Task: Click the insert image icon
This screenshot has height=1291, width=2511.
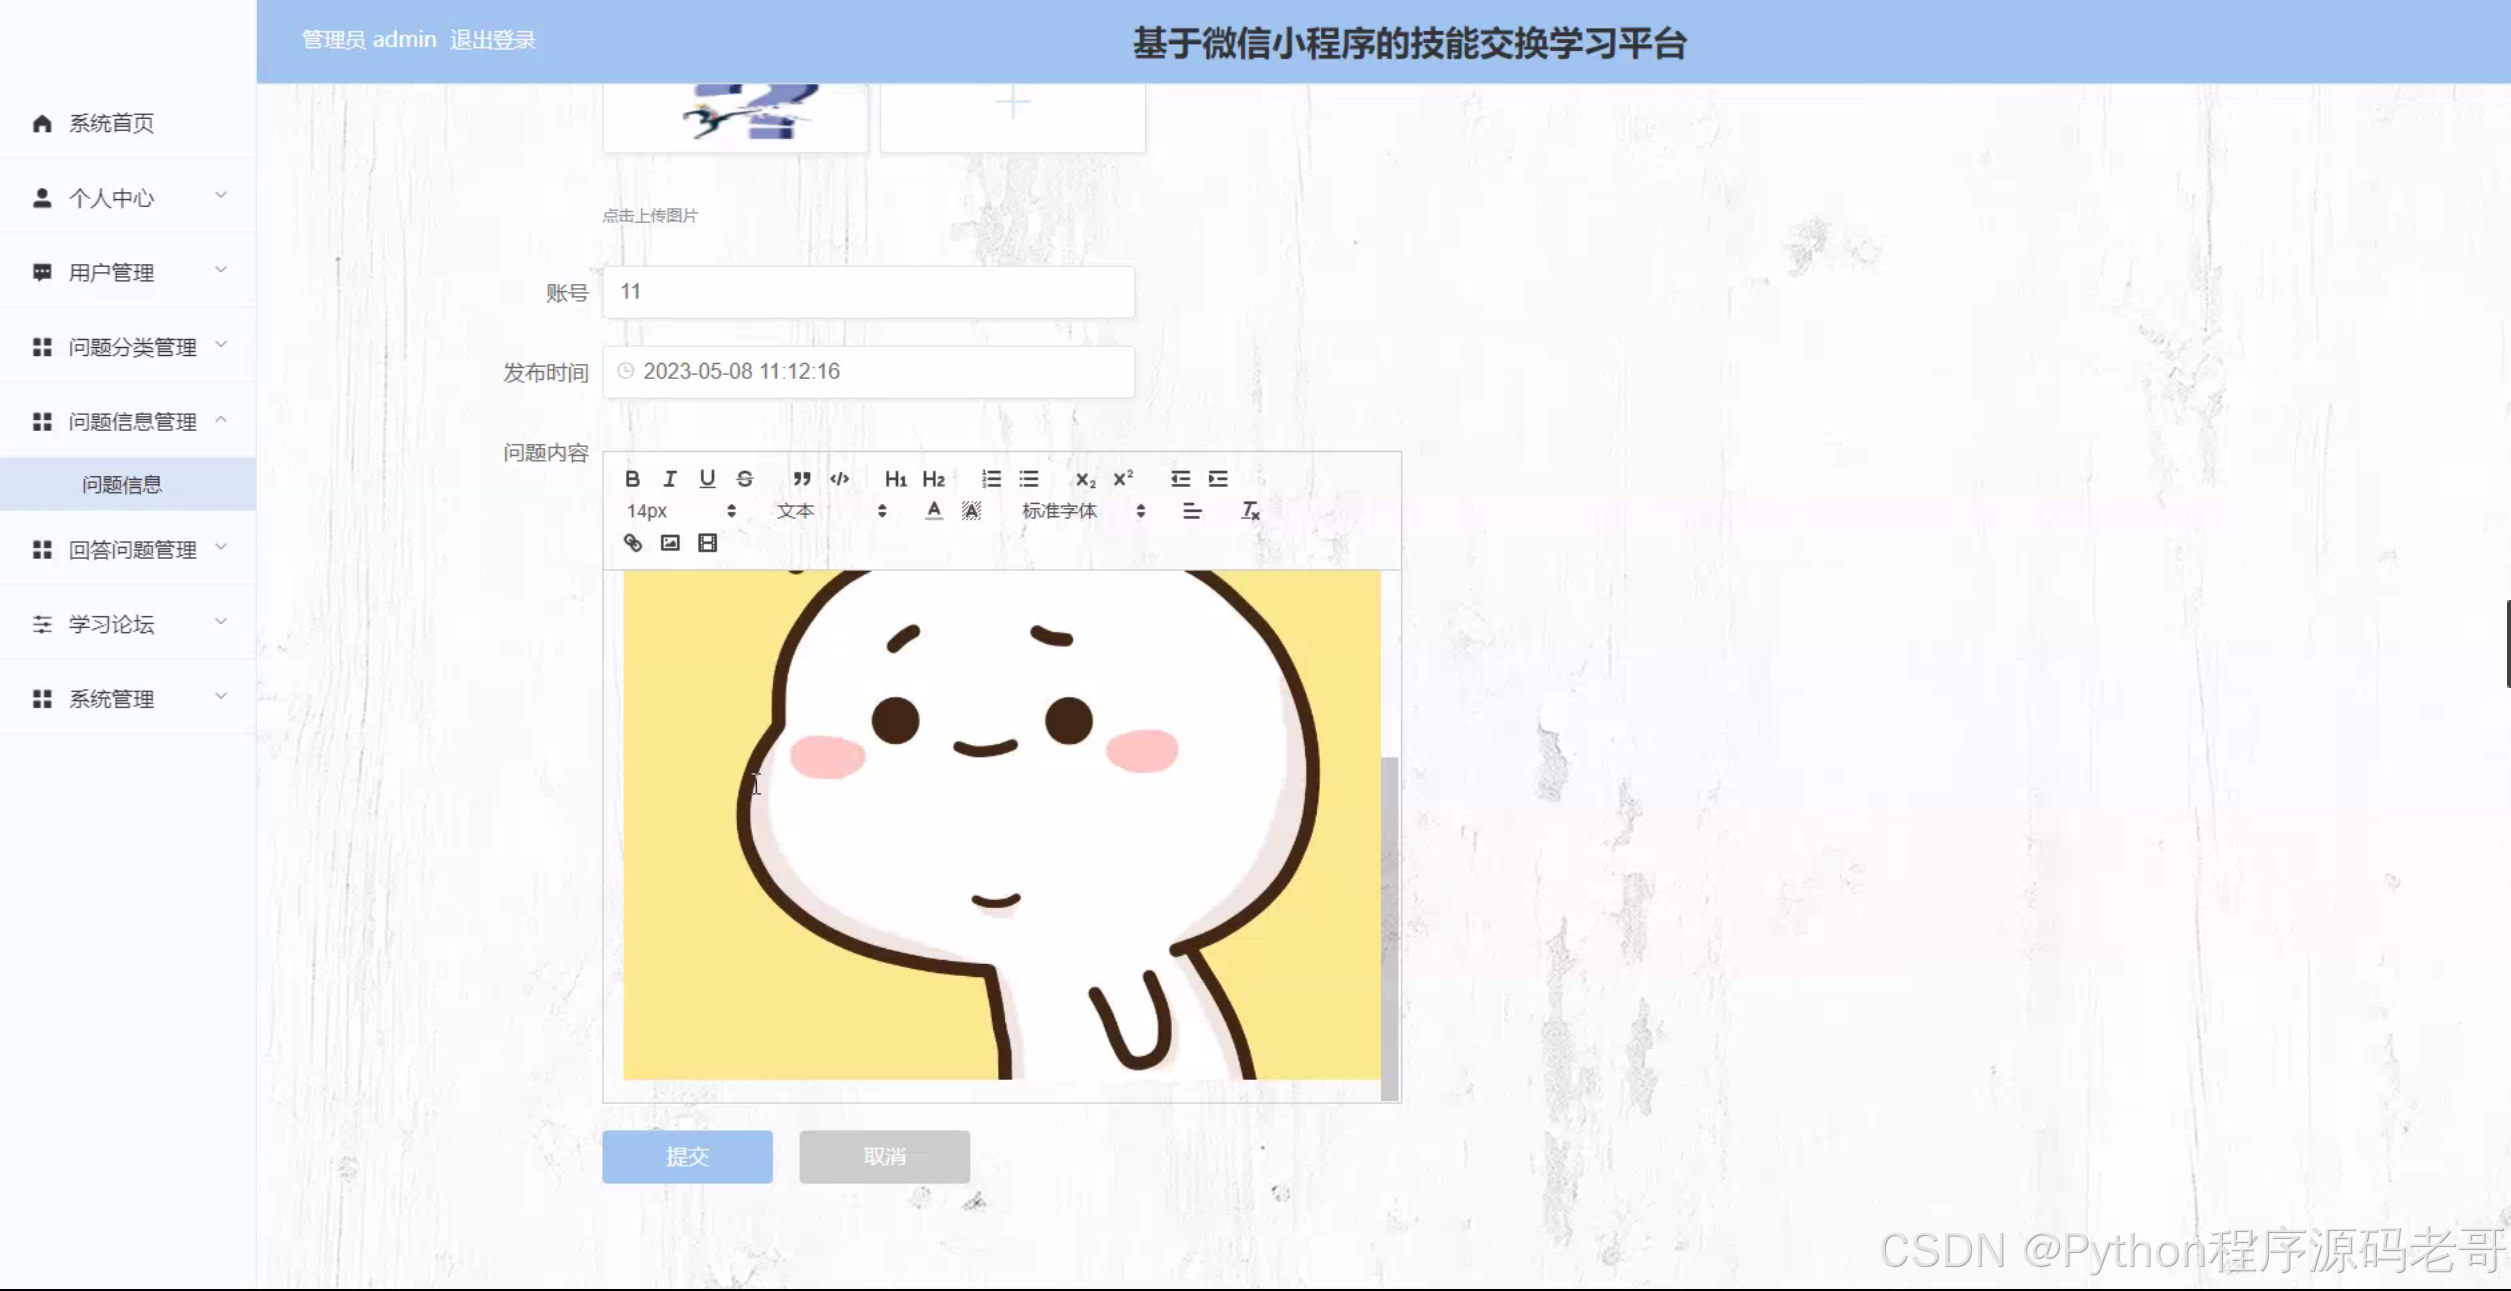Action: click(670, 543)
